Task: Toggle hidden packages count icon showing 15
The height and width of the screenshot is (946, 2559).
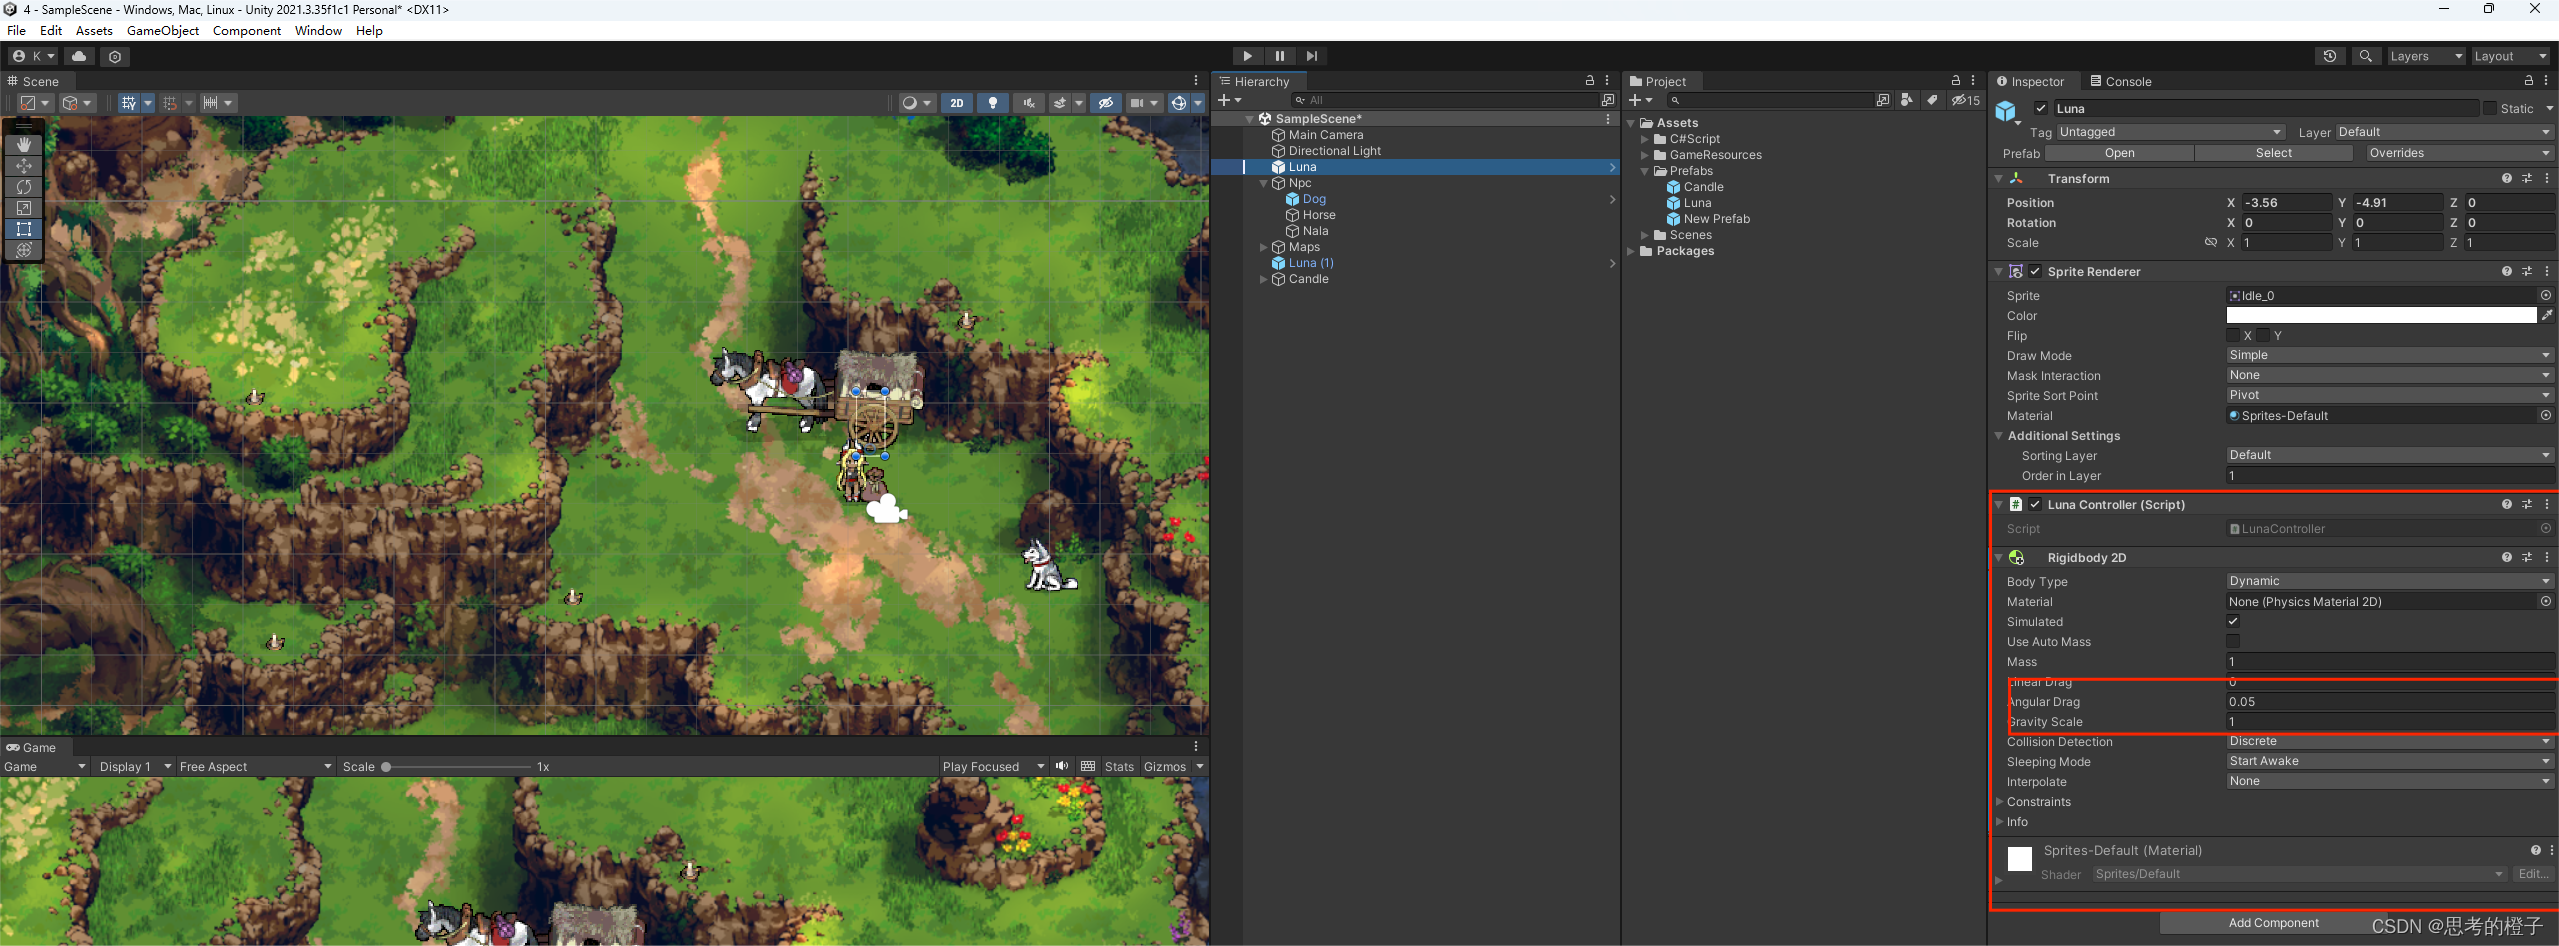Action: click(1965, 100)
